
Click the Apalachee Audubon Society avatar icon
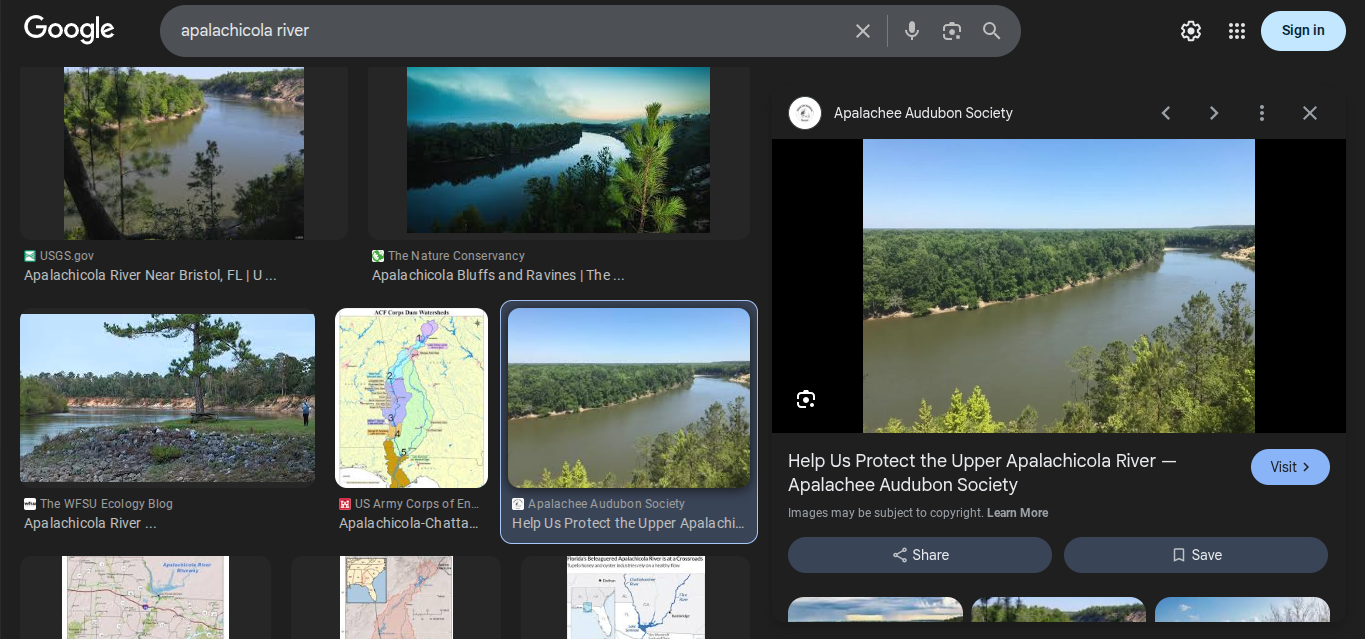(805, 113)
